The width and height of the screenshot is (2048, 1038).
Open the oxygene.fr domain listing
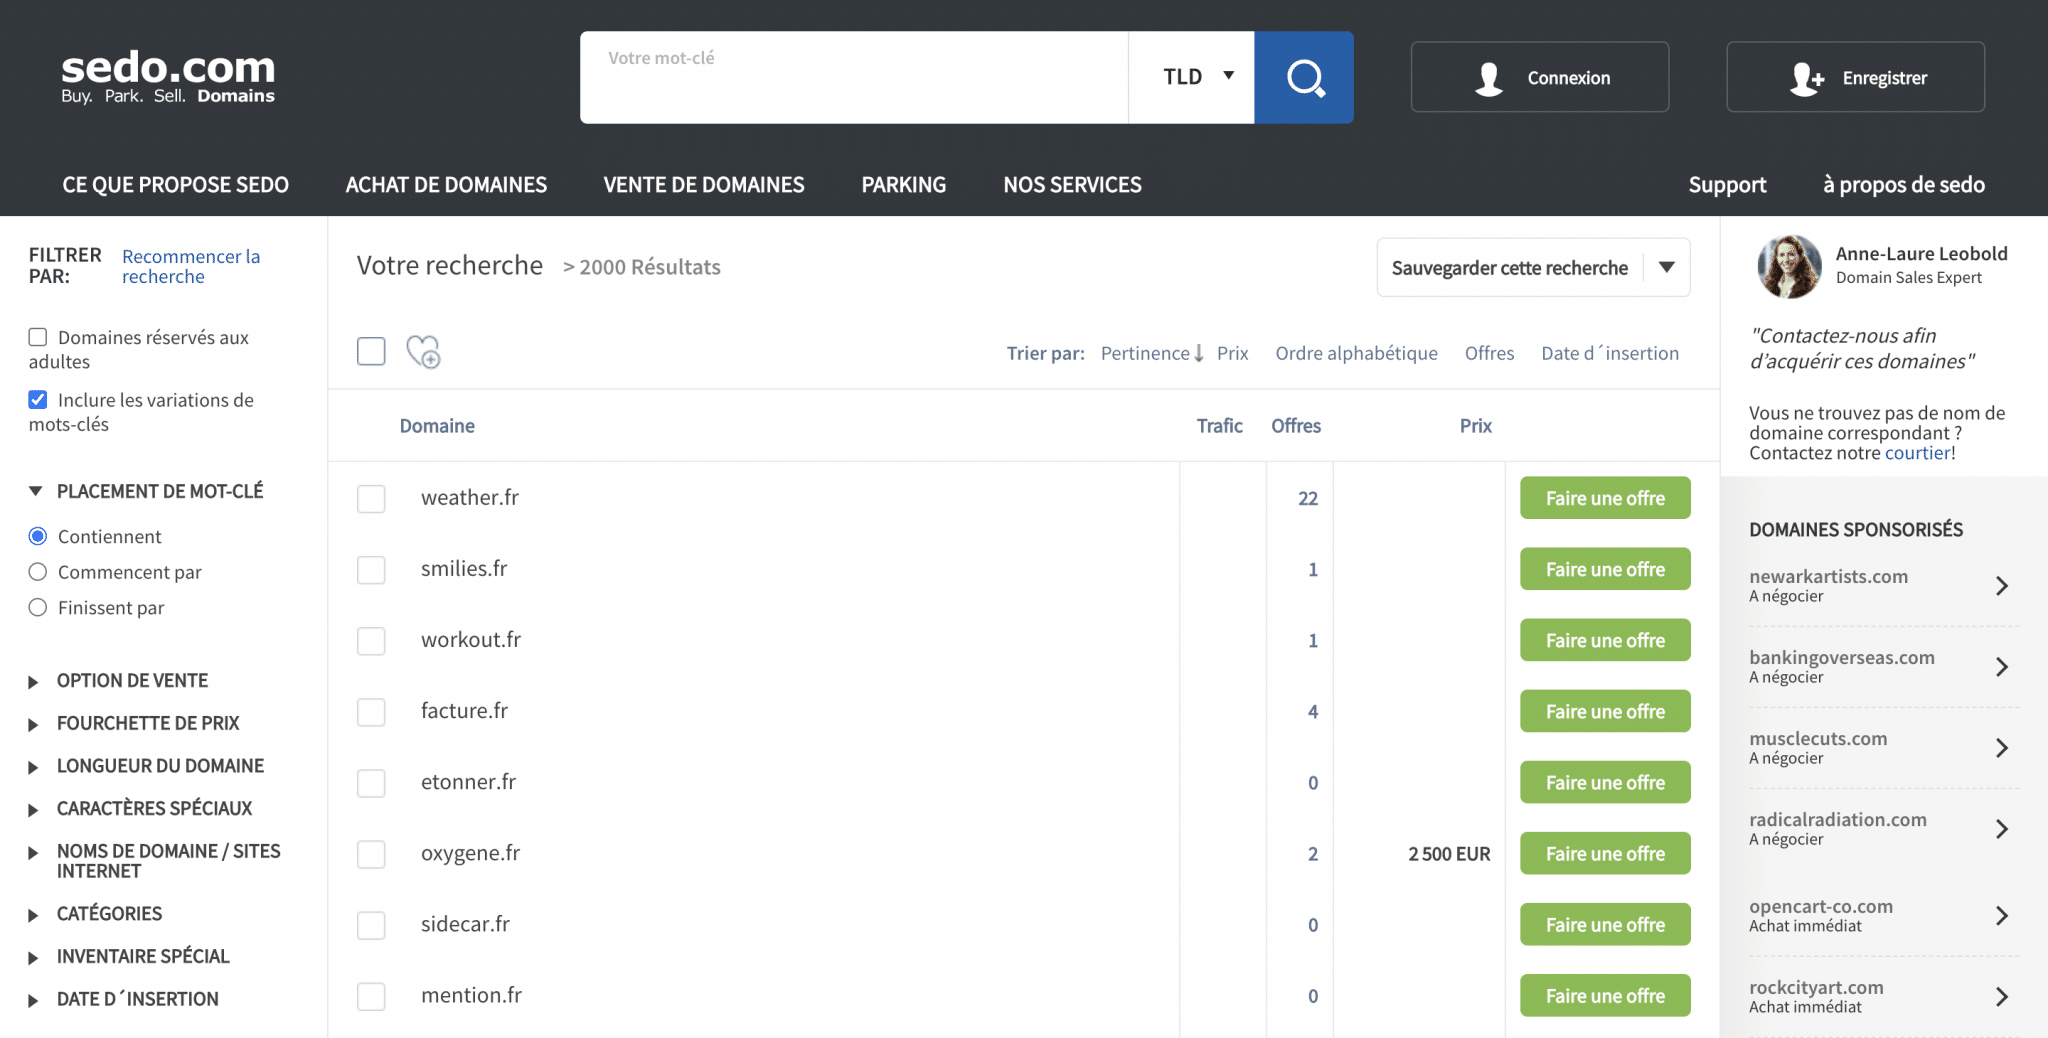point(470,853)
